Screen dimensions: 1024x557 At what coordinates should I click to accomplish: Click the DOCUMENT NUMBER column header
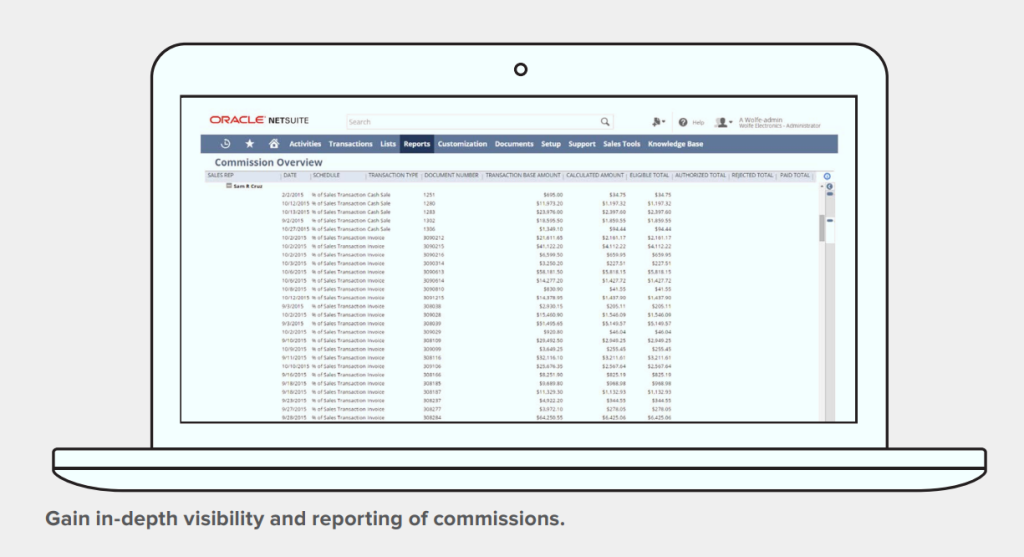451,175
